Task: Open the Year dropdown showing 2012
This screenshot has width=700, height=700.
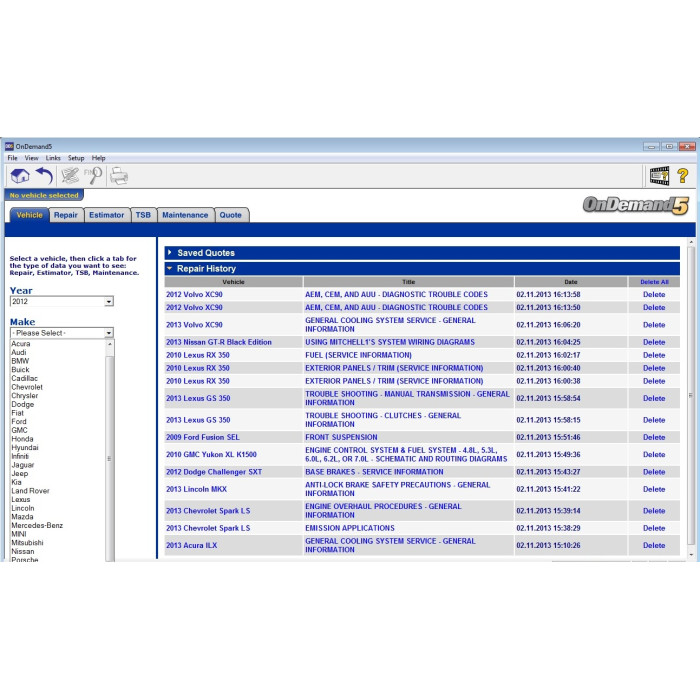Action: (x=62, y=301)
